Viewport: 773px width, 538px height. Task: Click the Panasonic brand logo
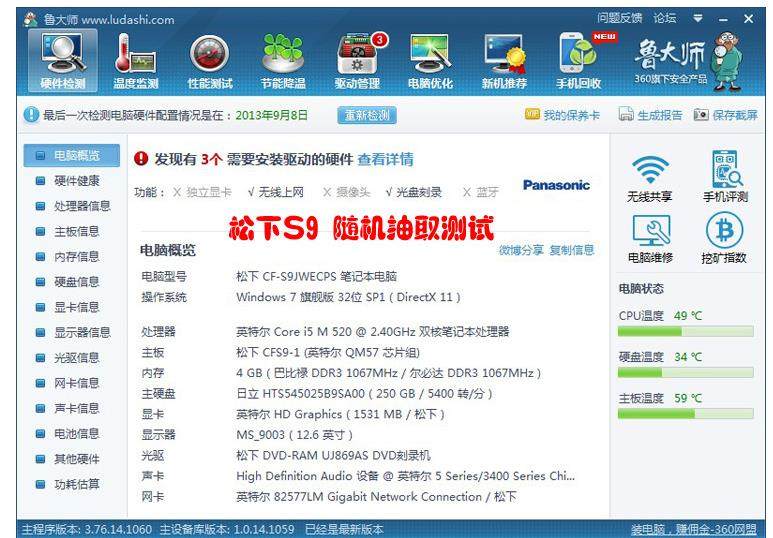point(556,185)
